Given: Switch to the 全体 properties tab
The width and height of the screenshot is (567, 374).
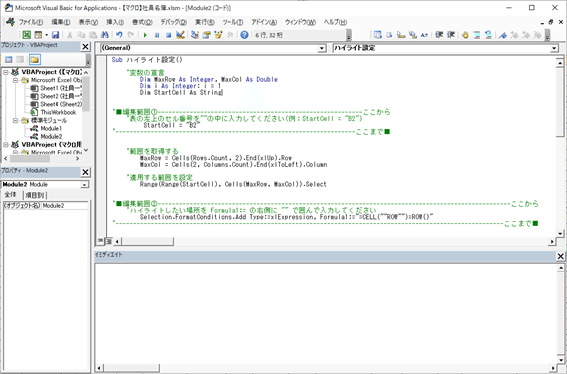Looking at the screenshot, I should [11, 195].
